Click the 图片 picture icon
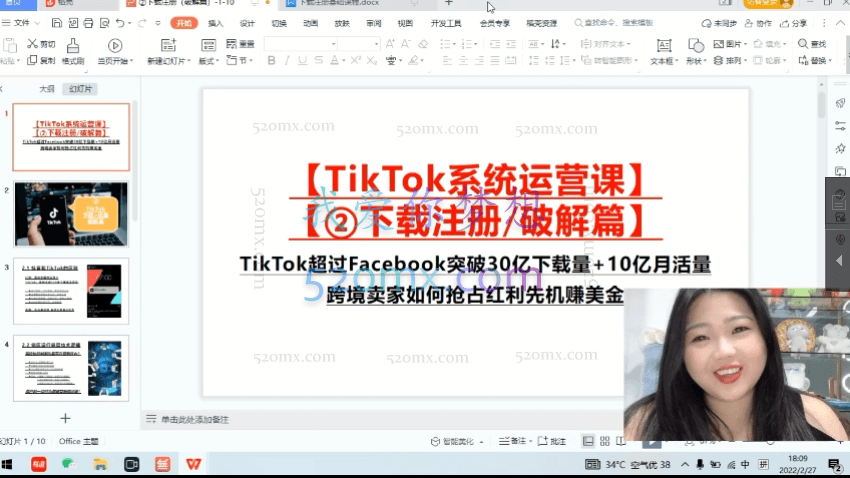This screenshot has width=850, height=478. click(719, 44)
